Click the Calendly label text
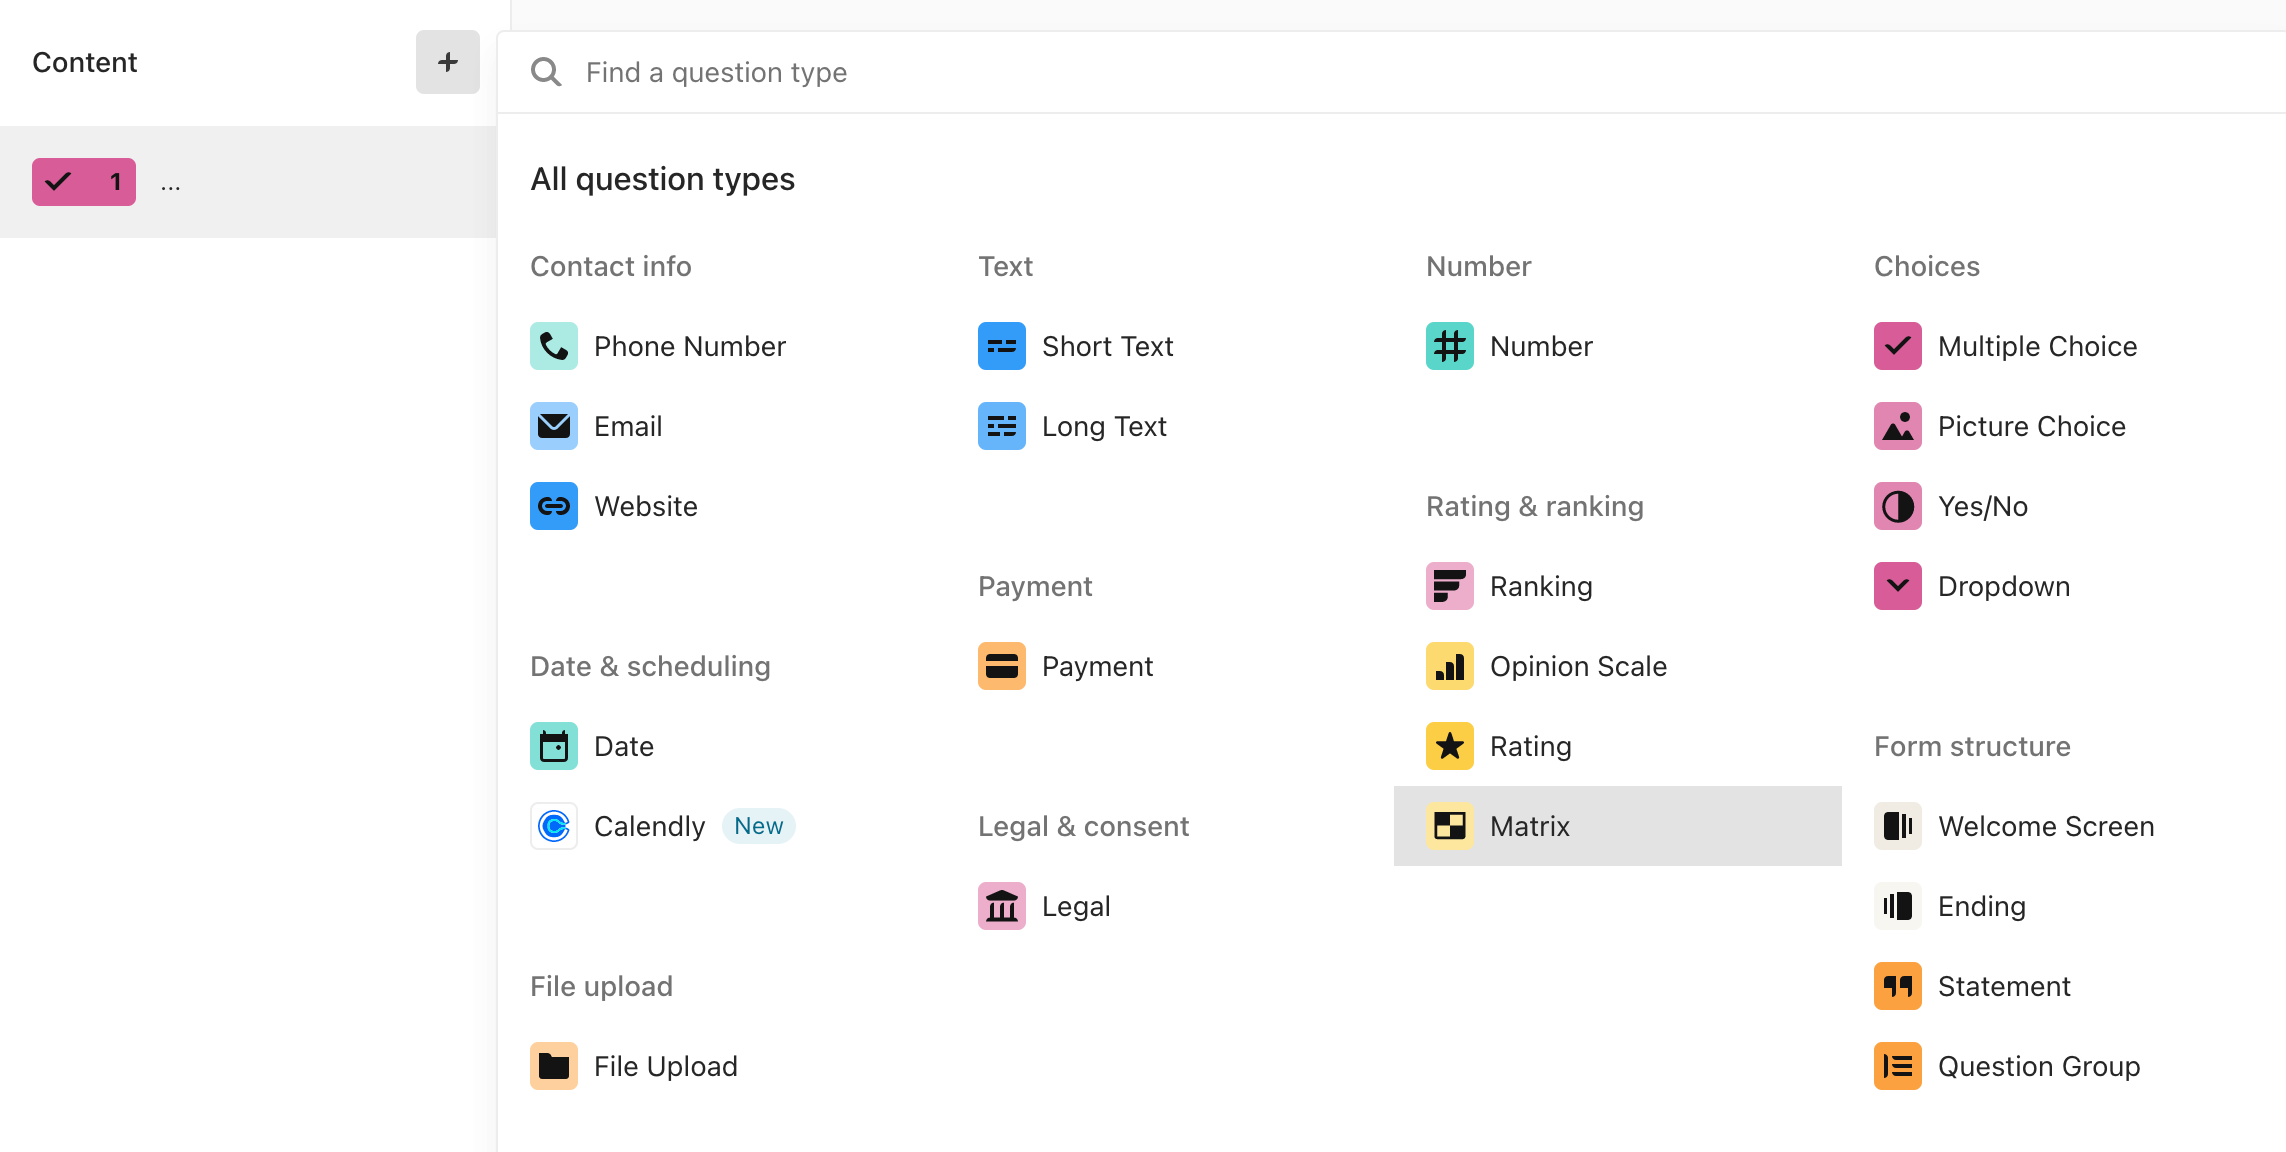This screenshot has width=2286, height=1152. click(650, 826)
